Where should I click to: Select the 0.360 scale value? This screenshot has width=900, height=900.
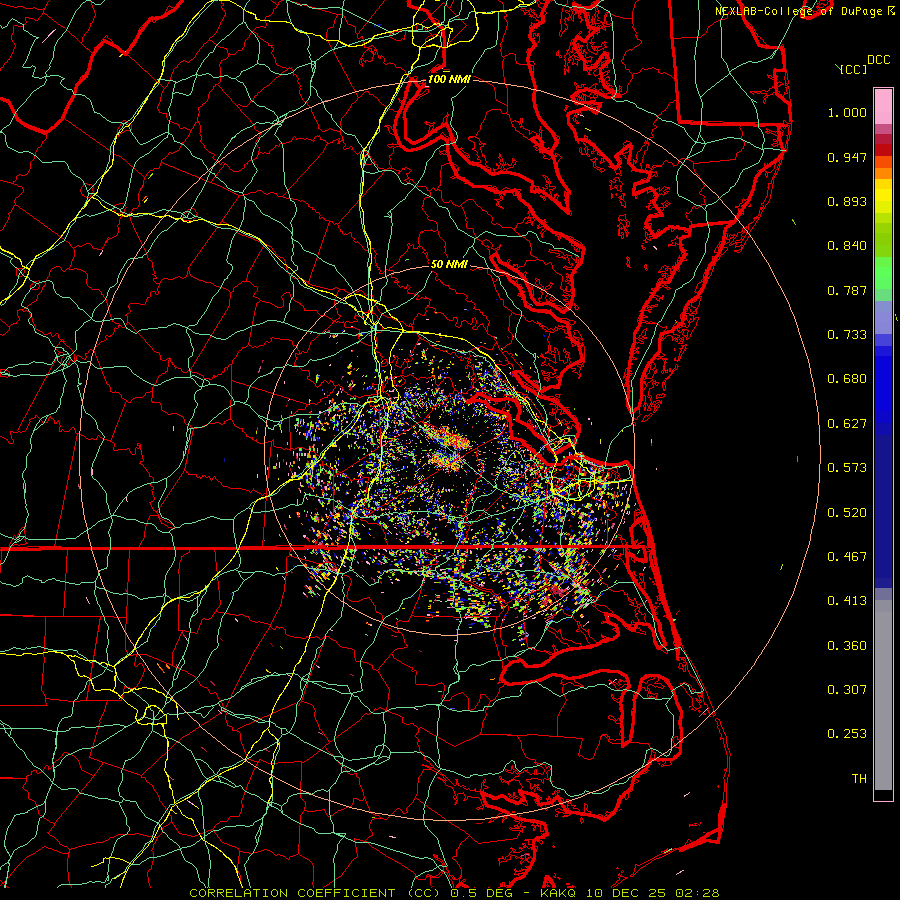(x=847, y=646)
